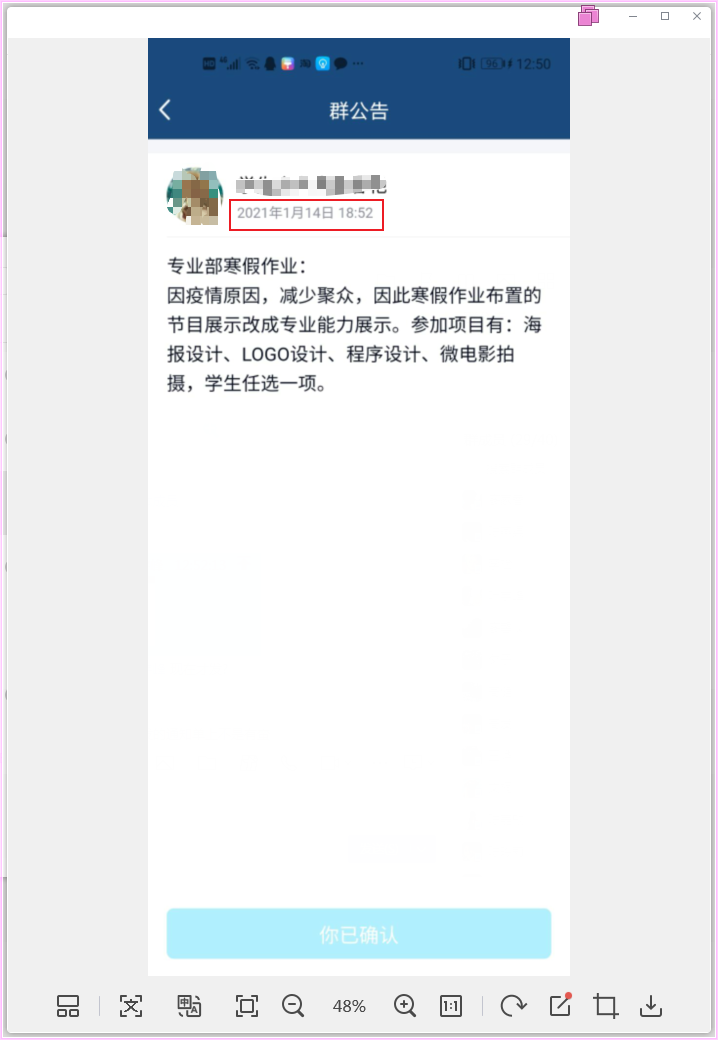Click the poster's pixelated avatar
This screenshot has height=1040, width=718.
point(195,196)
